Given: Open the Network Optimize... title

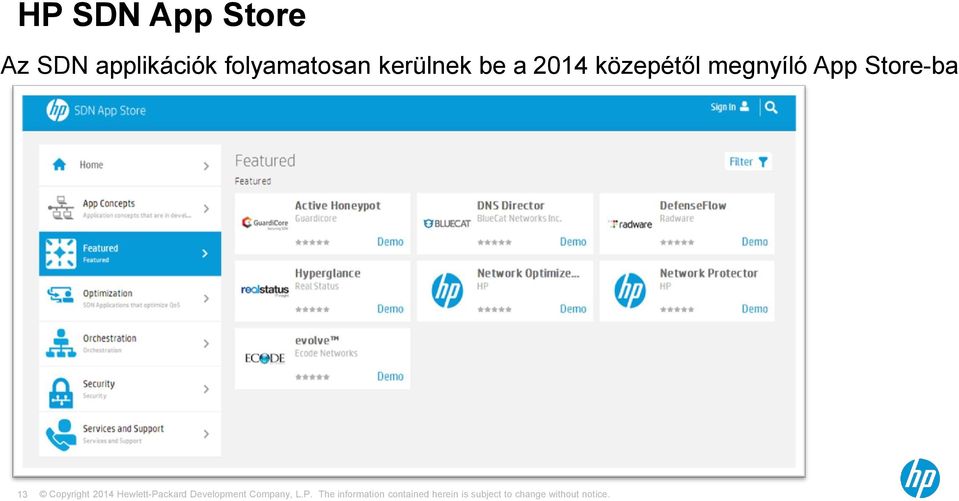Looking at the screenshot, I should [x=528, y=273].
